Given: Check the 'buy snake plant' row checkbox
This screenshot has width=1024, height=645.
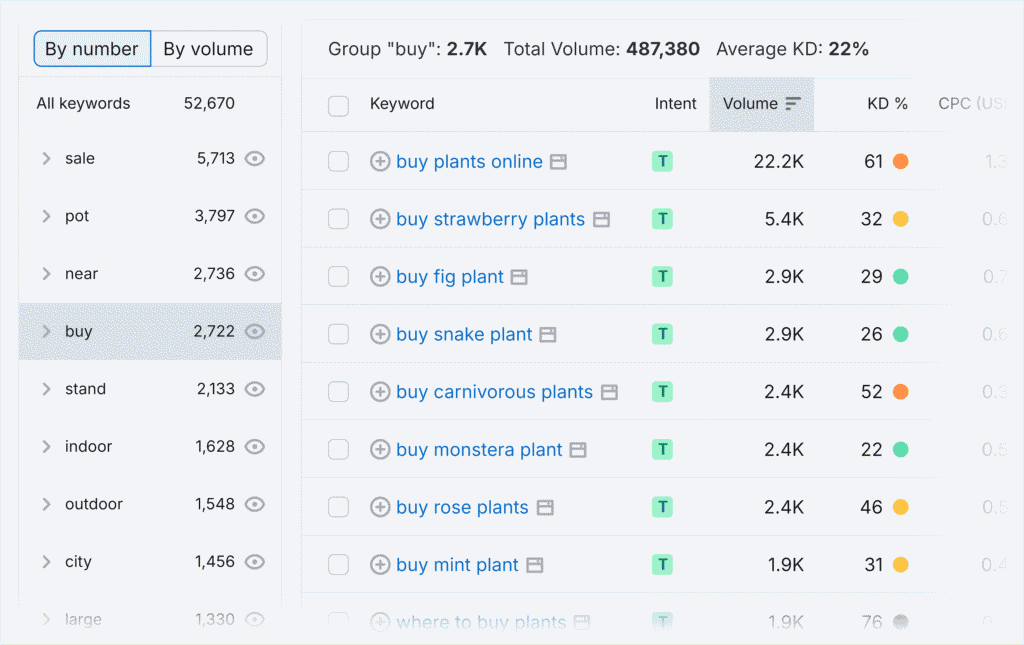Looking at the screenshot, I should 338,334.
